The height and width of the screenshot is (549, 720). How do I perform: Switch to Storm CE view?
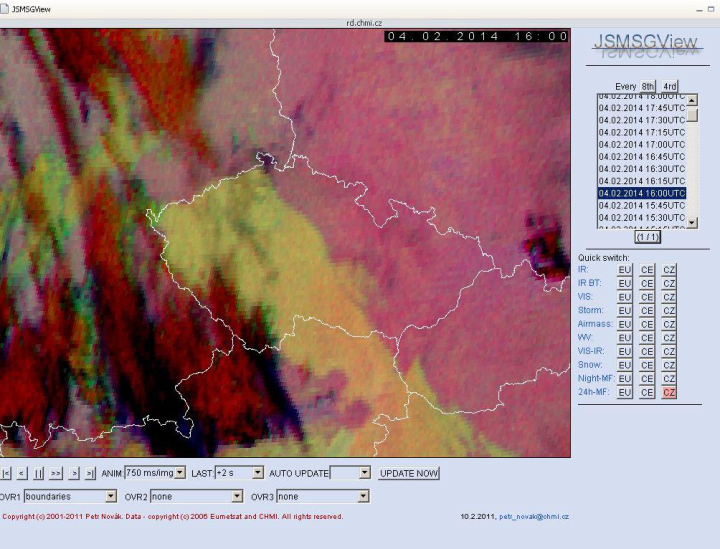(647, 311)
